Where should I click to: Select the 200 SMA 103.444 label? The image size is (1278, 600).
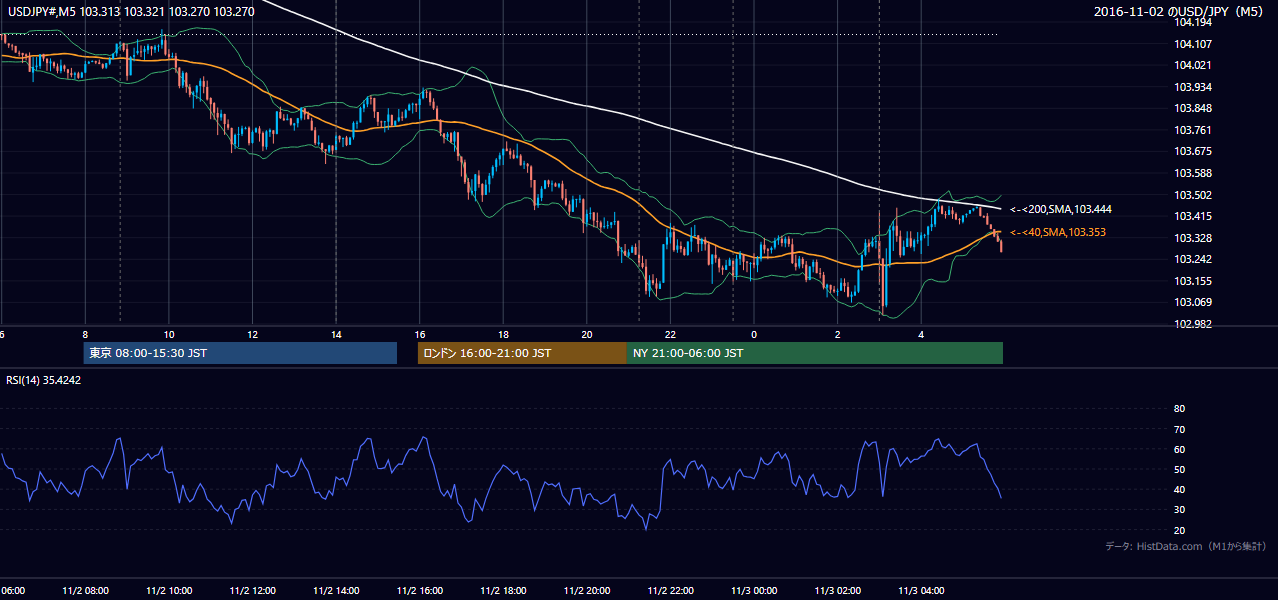[1061, 209]
